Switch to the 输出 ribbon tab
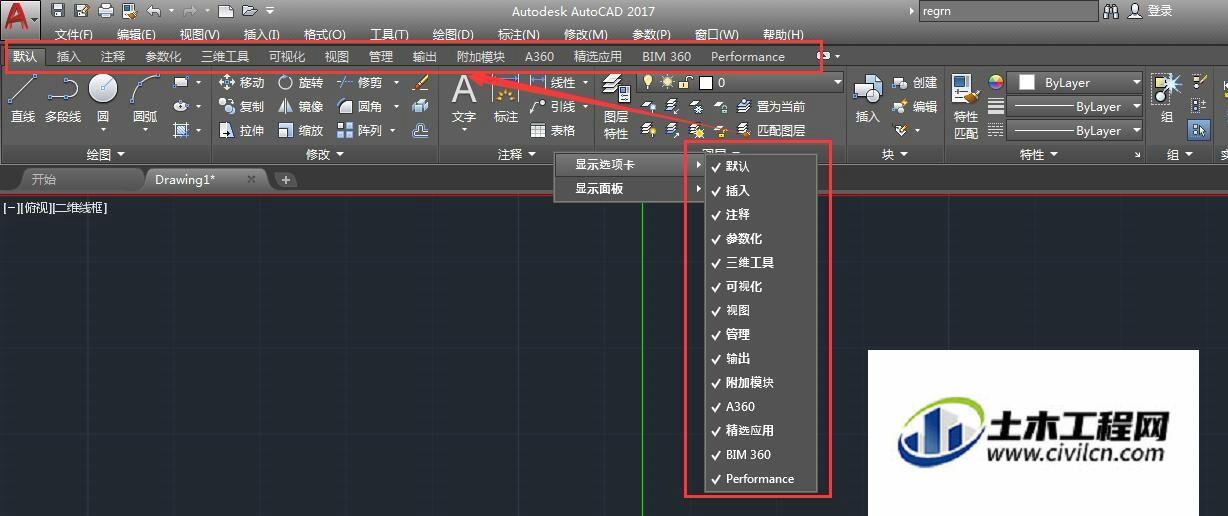 [425, 57]
